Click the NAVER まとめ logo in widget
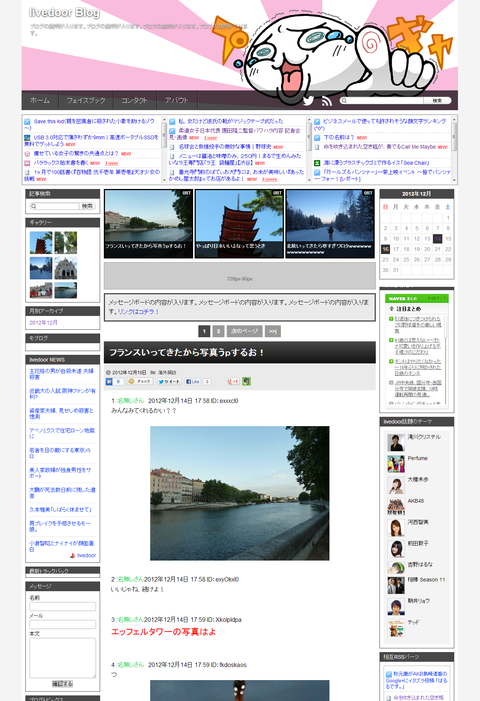 click(x=403, y=298)
